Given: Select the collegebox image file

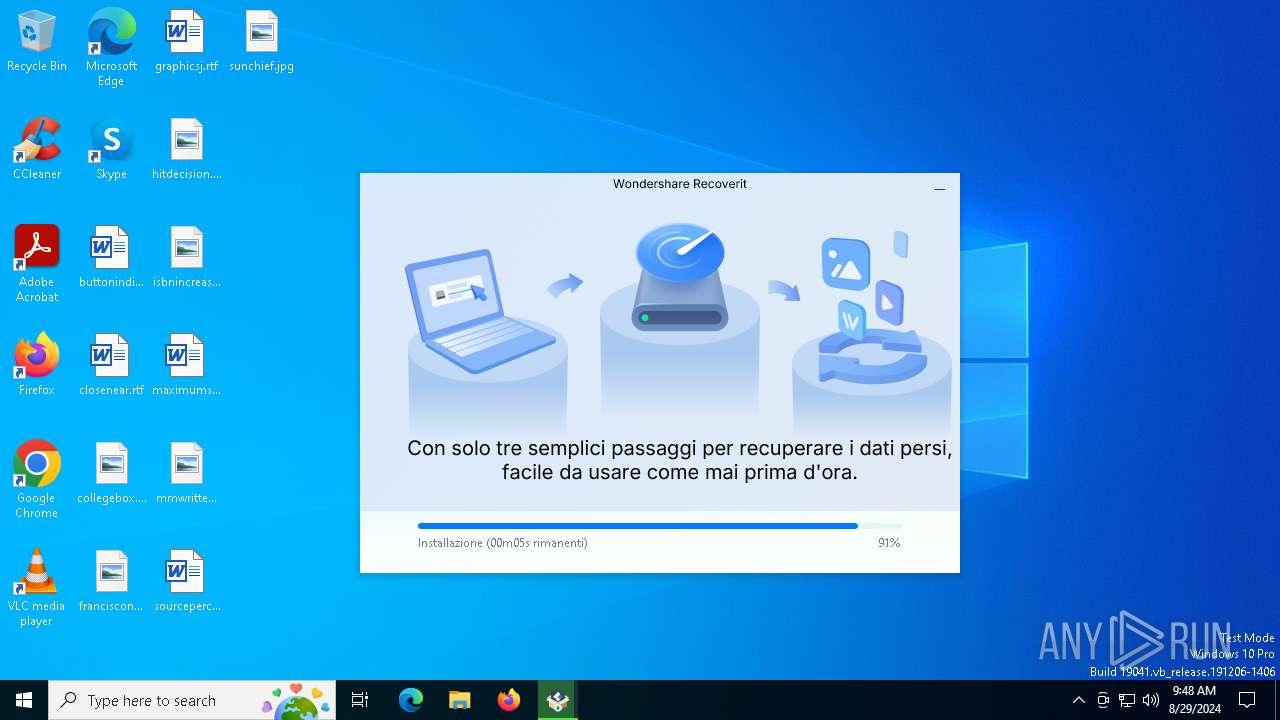Looking at the screenshot, I should (111, 474).
